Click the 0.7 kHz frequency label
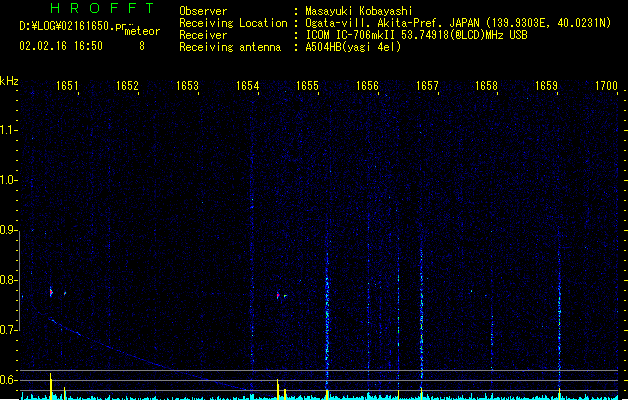This screenshot has width=629, height=400. pos(8,330)
